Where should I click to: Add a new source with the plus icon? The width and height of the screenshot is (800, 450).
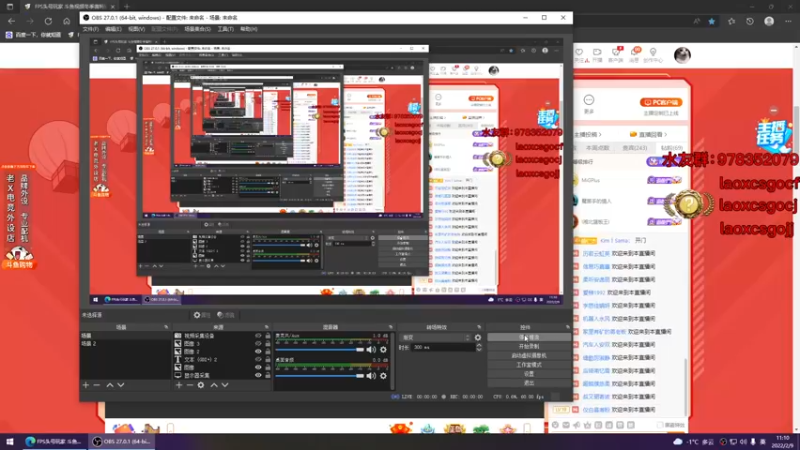pos(179,385)
